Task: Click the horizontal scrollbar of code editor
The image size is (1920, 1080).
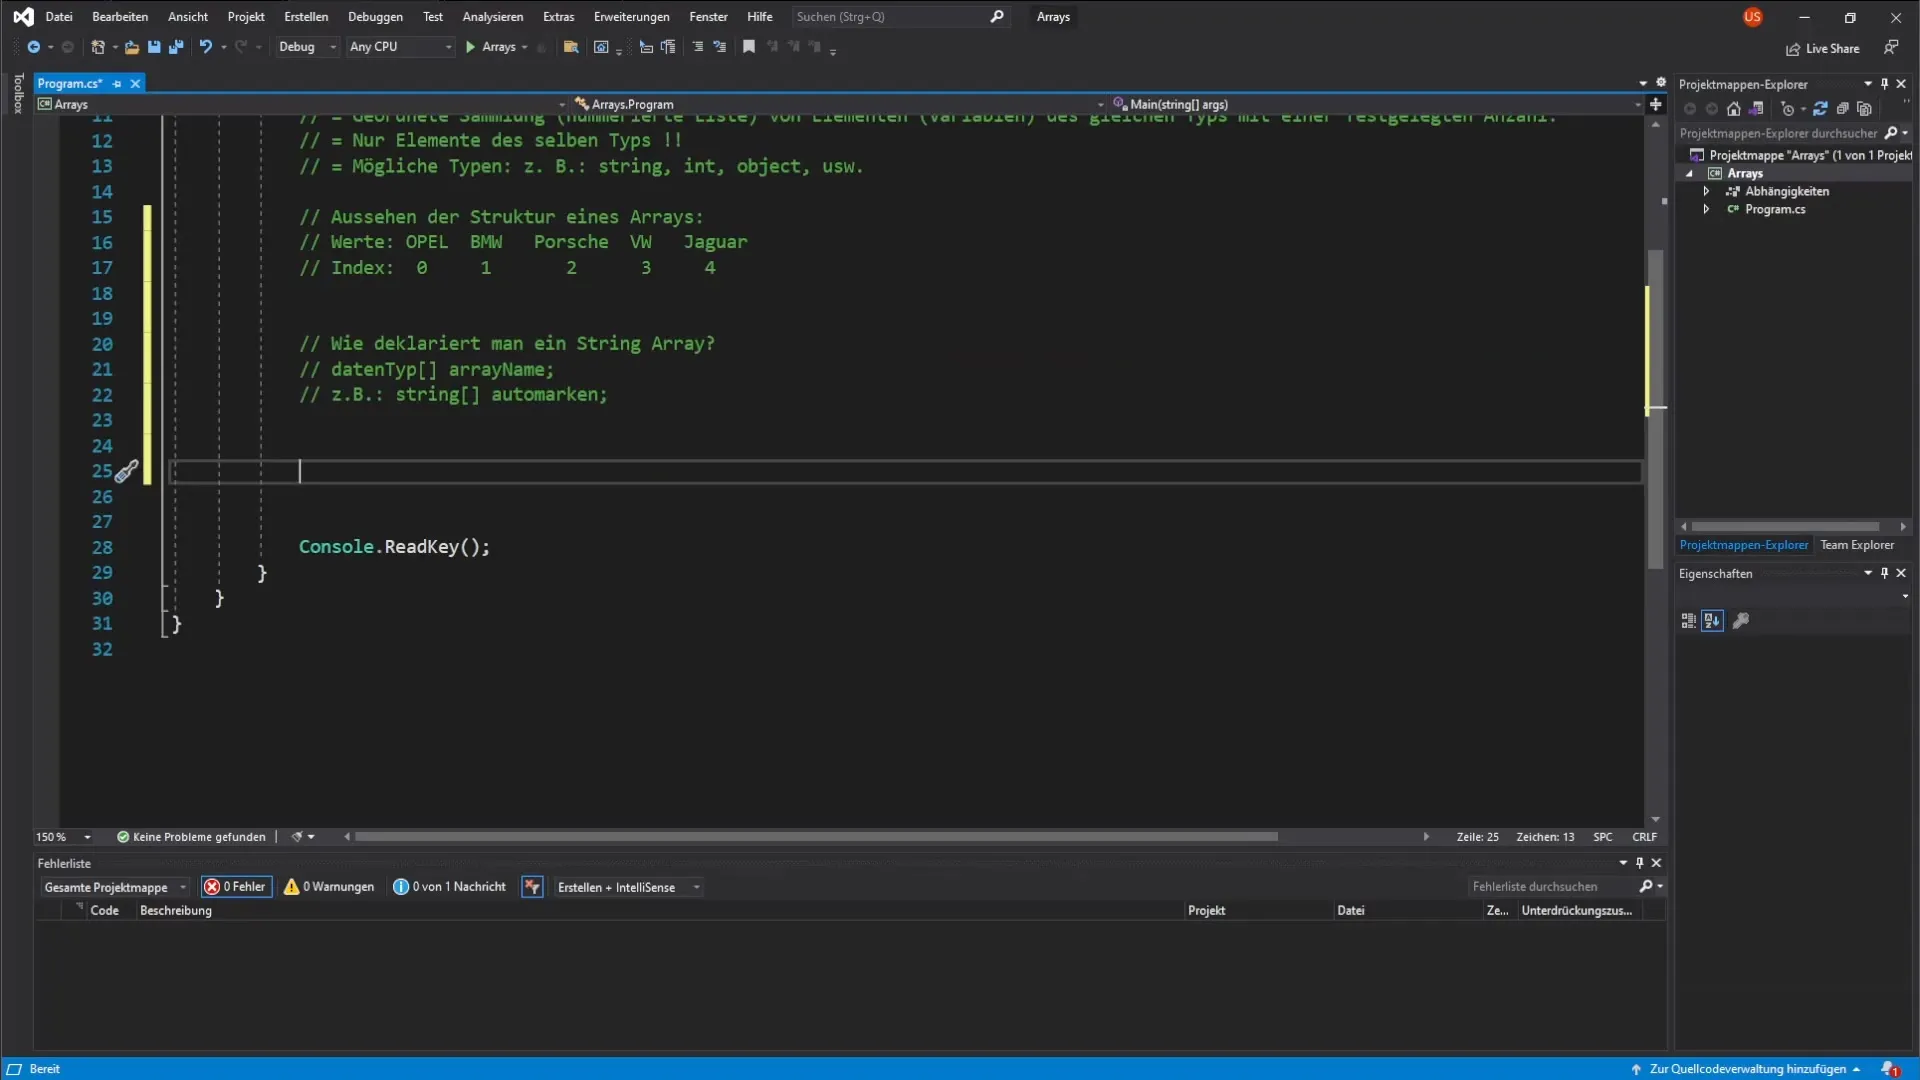Action: pos(816,837)
